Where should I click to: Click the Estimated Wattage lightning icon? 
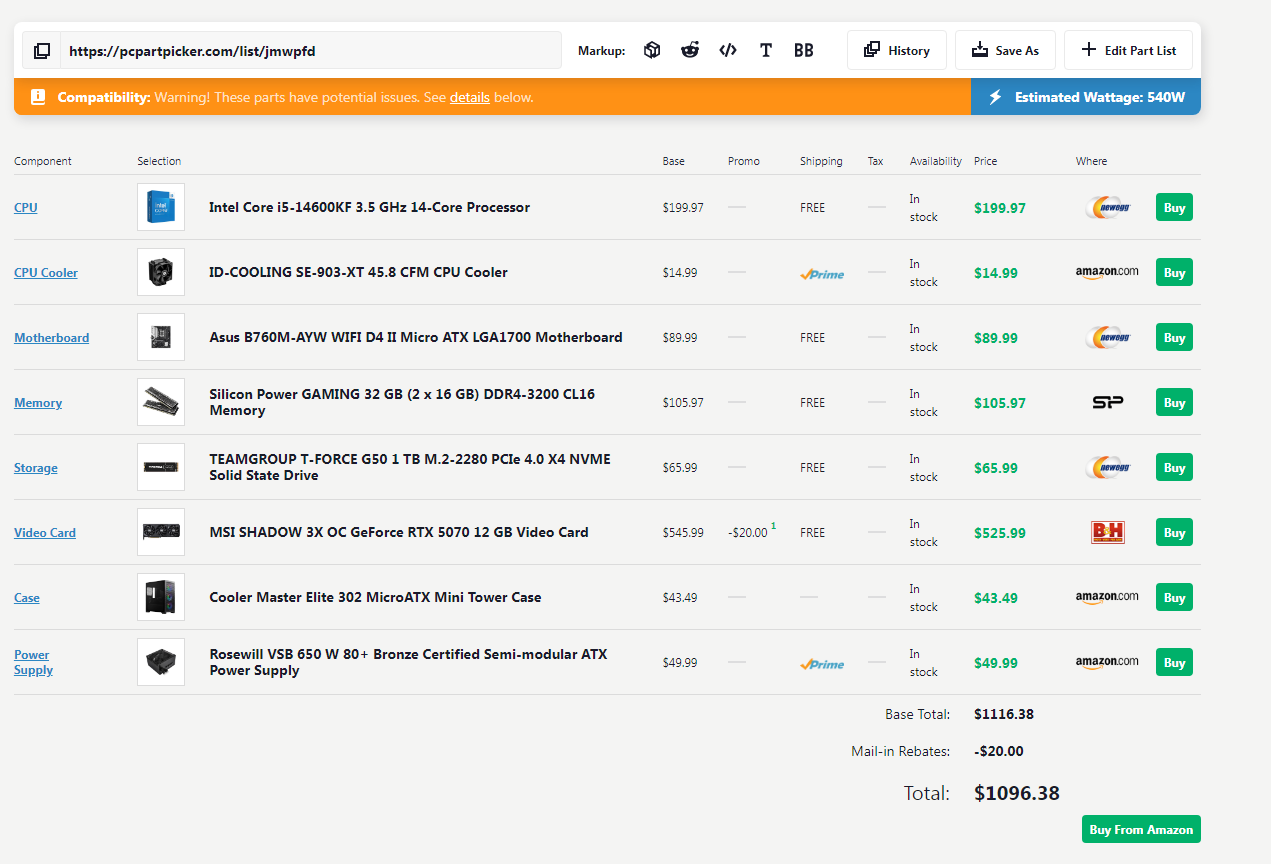995,97
